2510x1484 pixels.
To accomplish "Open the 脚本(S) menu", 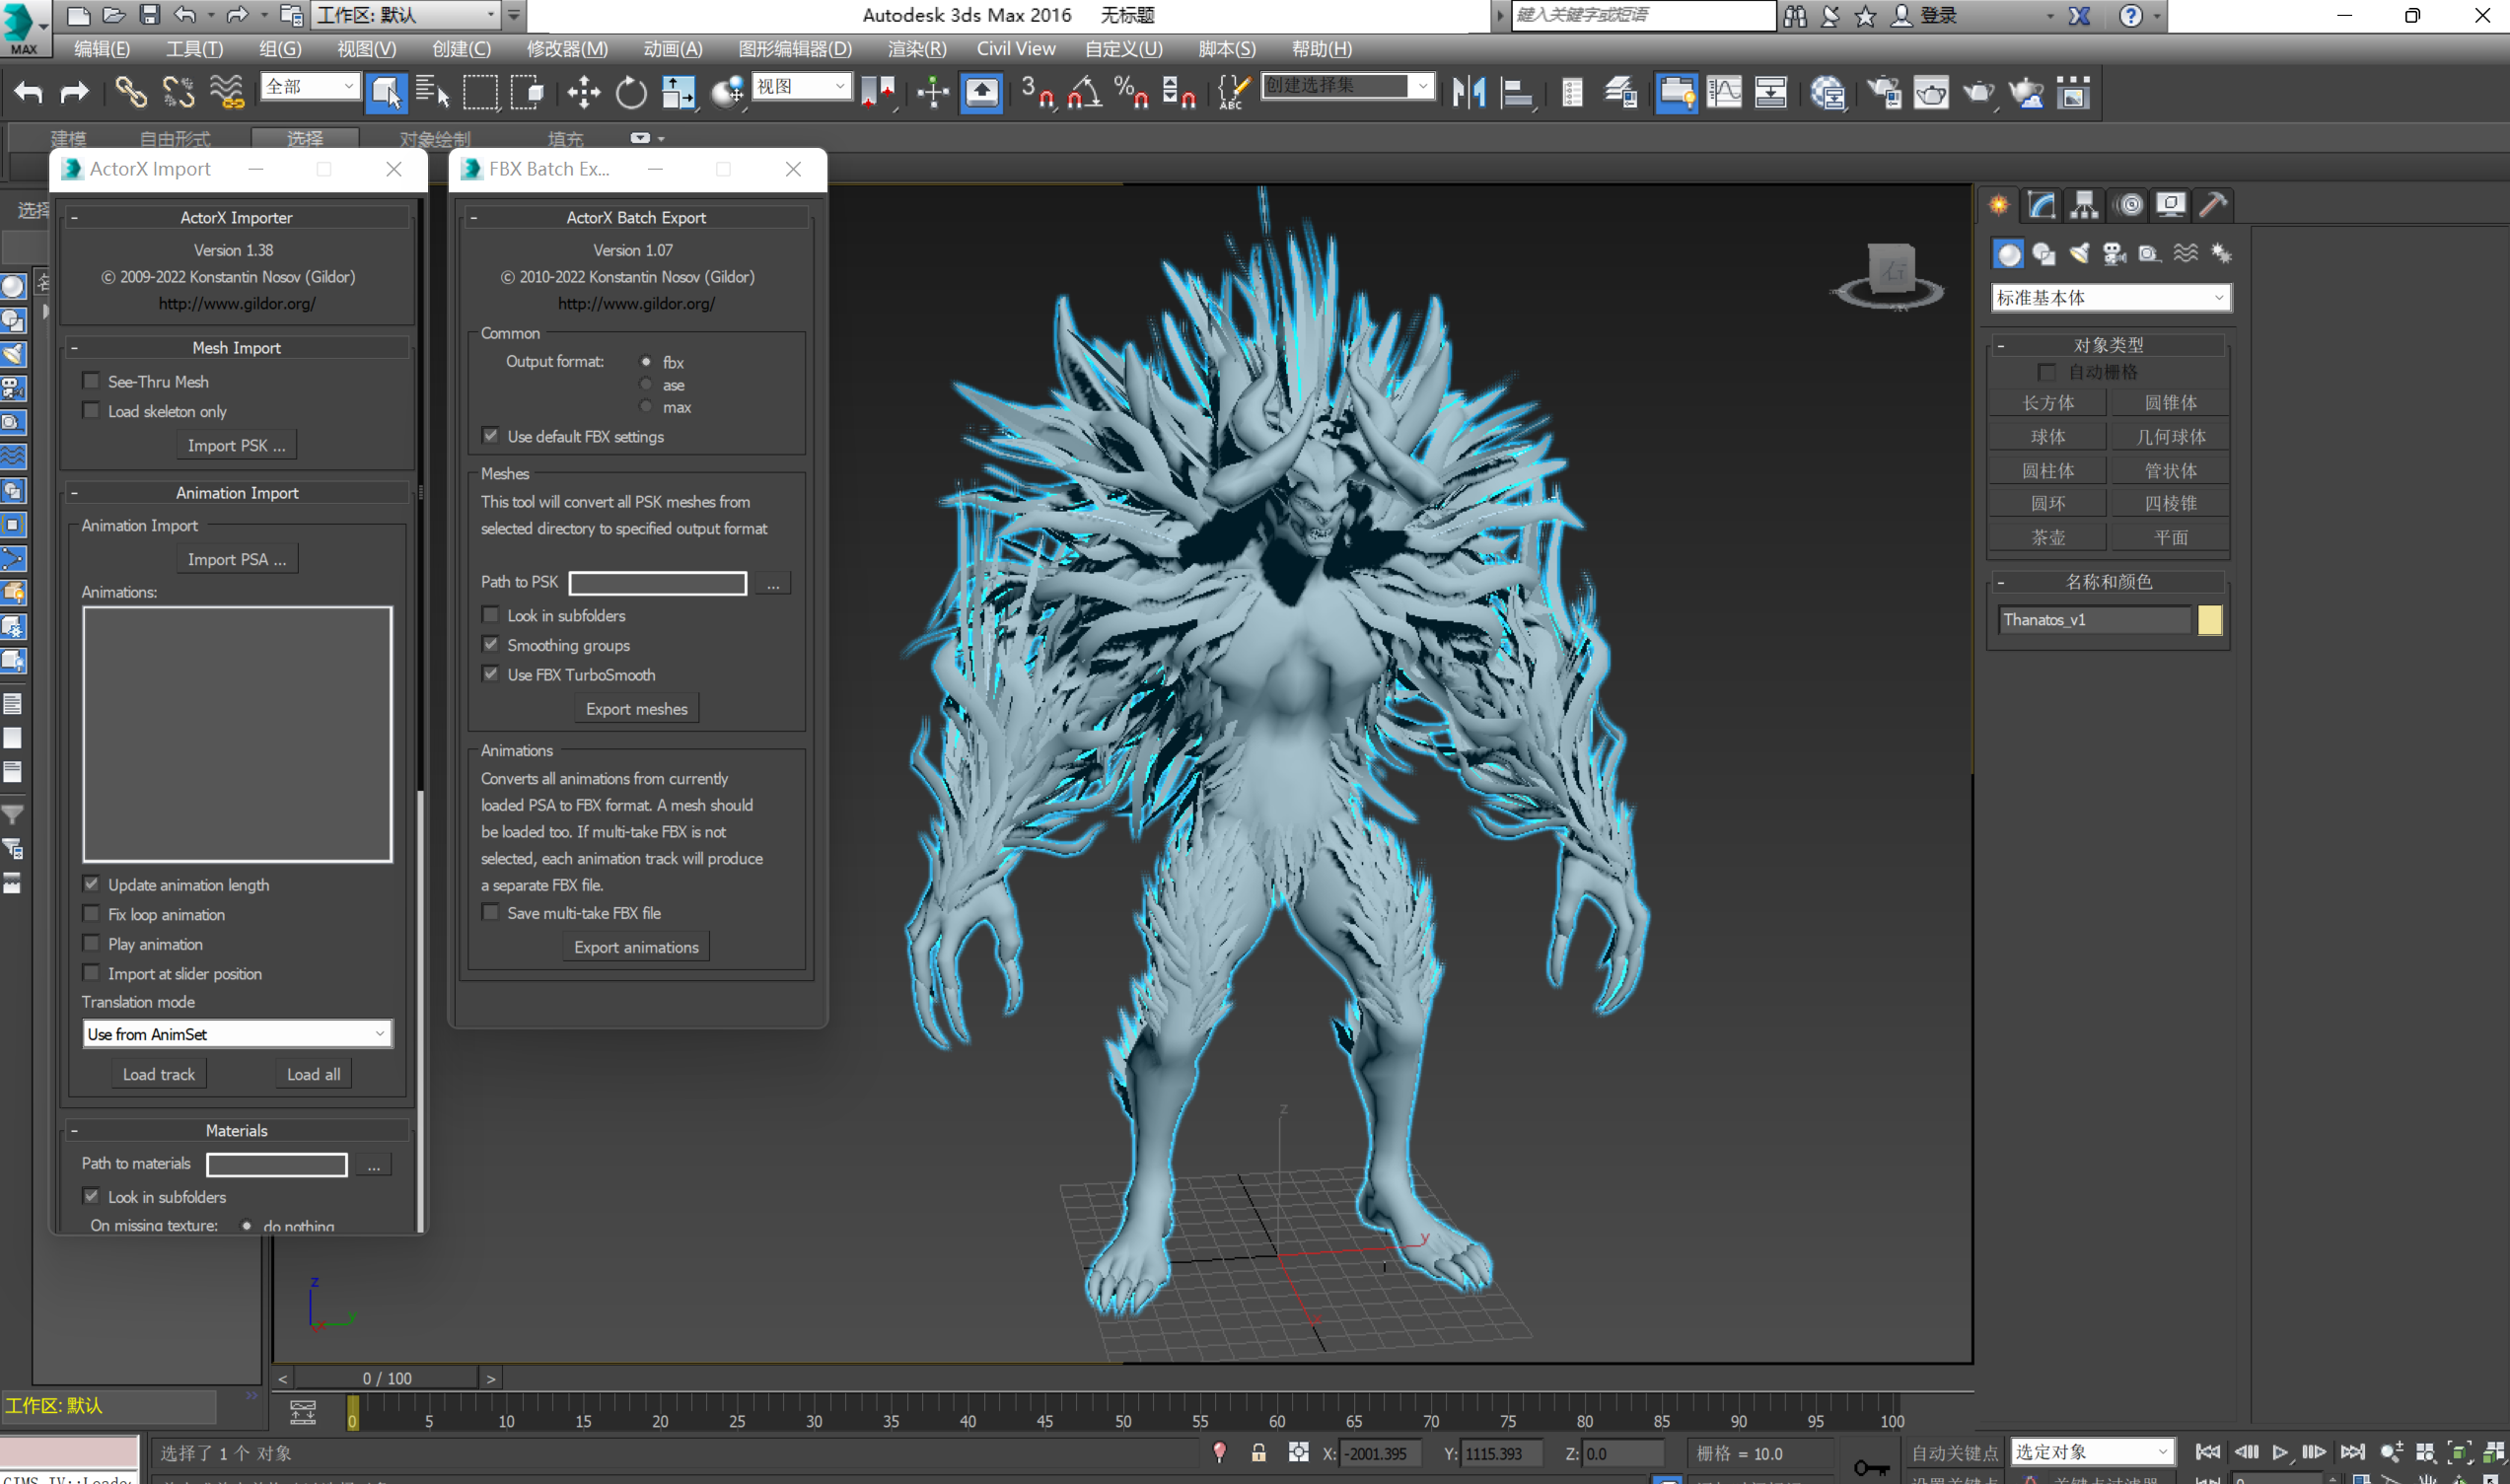I will (x=1227, y=49).
